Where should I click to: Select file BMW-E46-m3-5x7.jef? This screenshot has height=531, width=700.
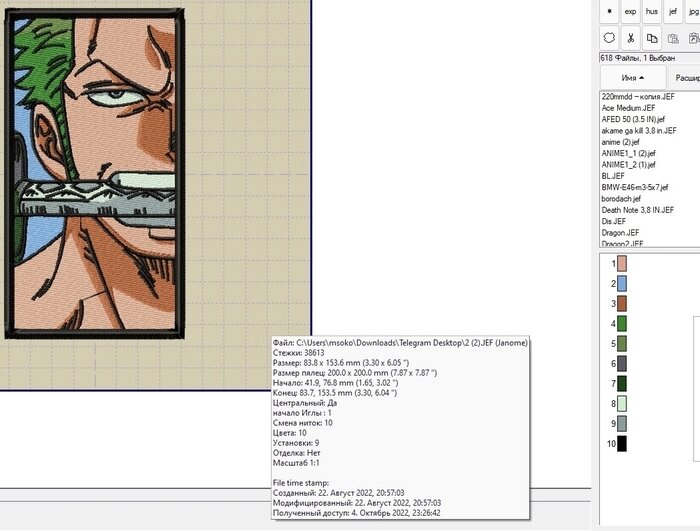[x=634, y=187]
